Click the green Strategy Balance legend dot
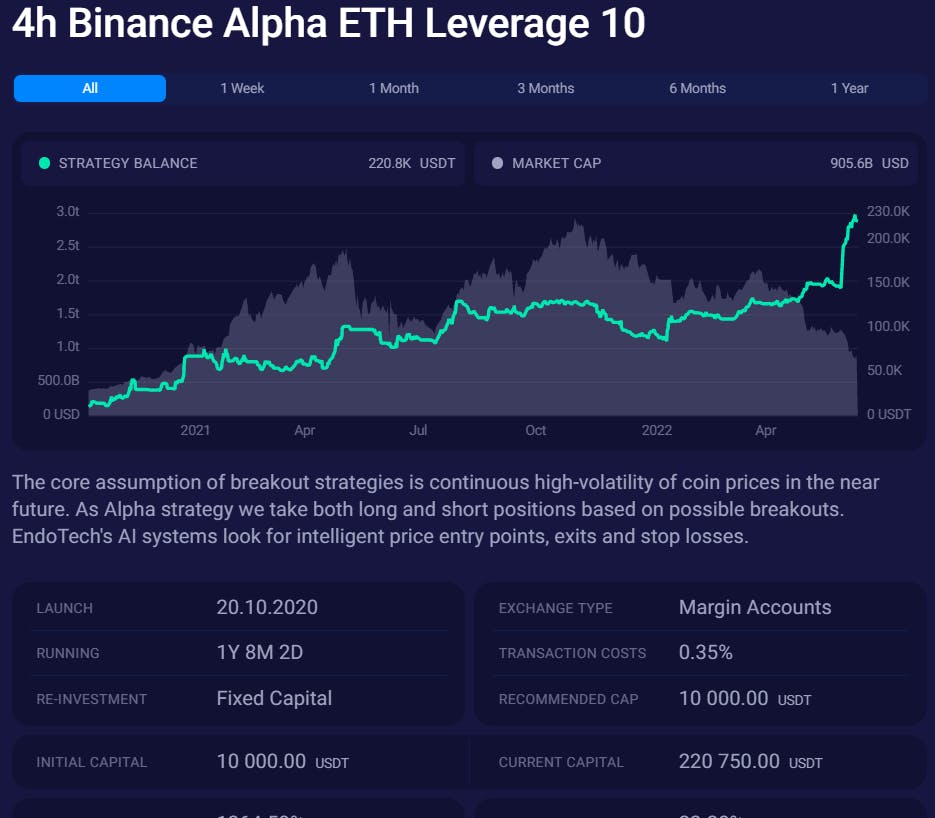 point(44,163)
